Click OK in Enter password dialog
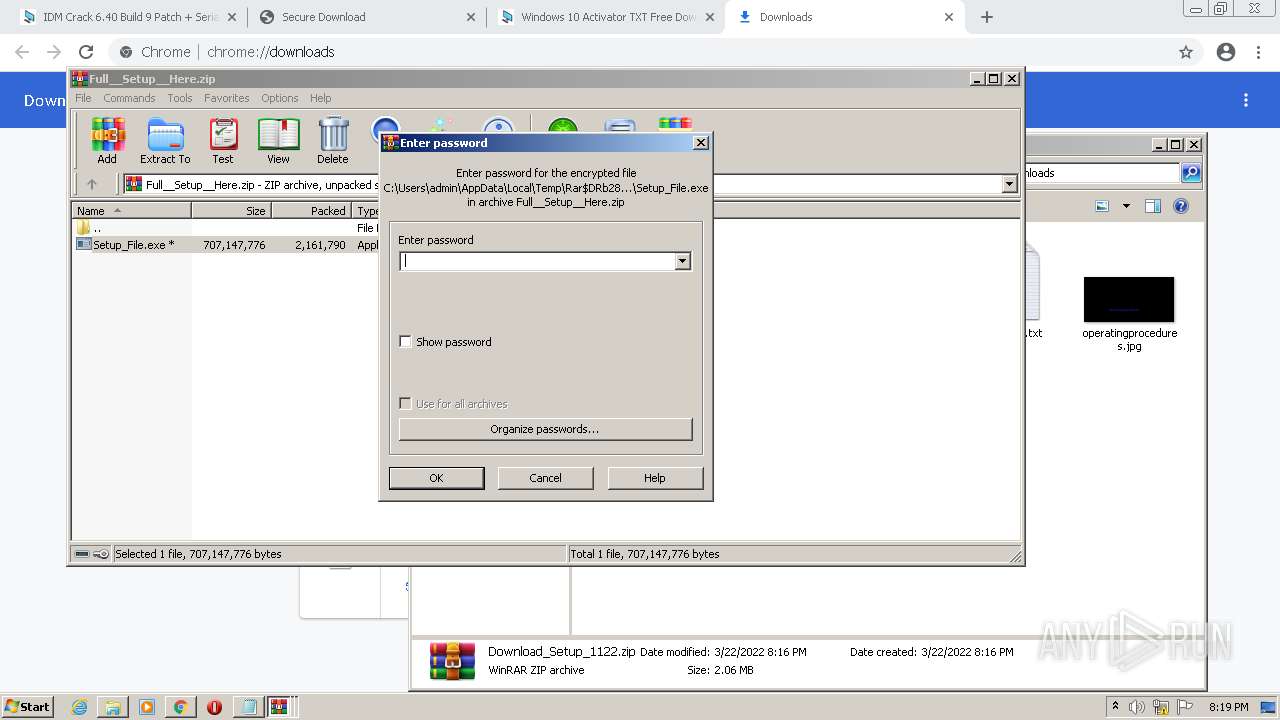Screen dimensions: 1280x720 tap(436, 478)
